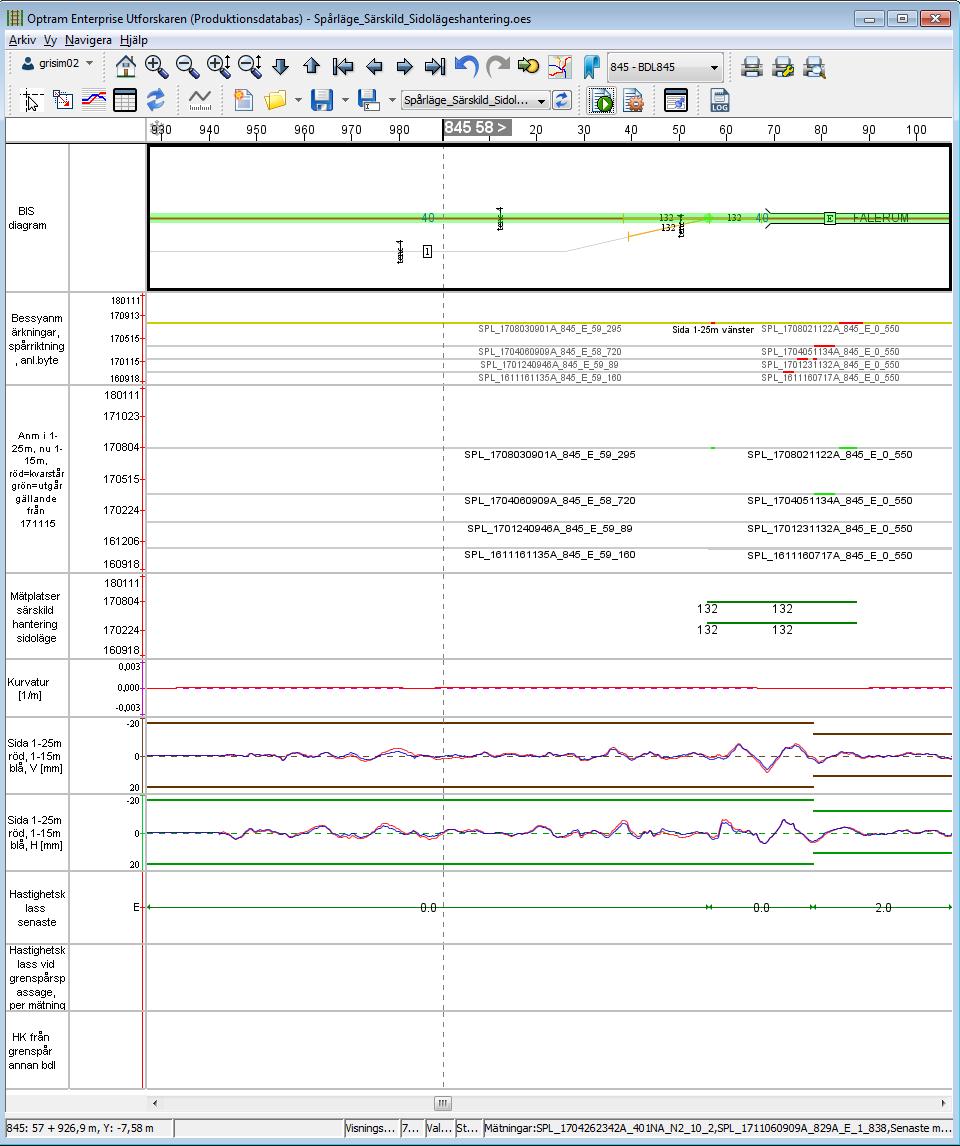
Task: Click the region resize selection tool
Action: tap(63, 100)
